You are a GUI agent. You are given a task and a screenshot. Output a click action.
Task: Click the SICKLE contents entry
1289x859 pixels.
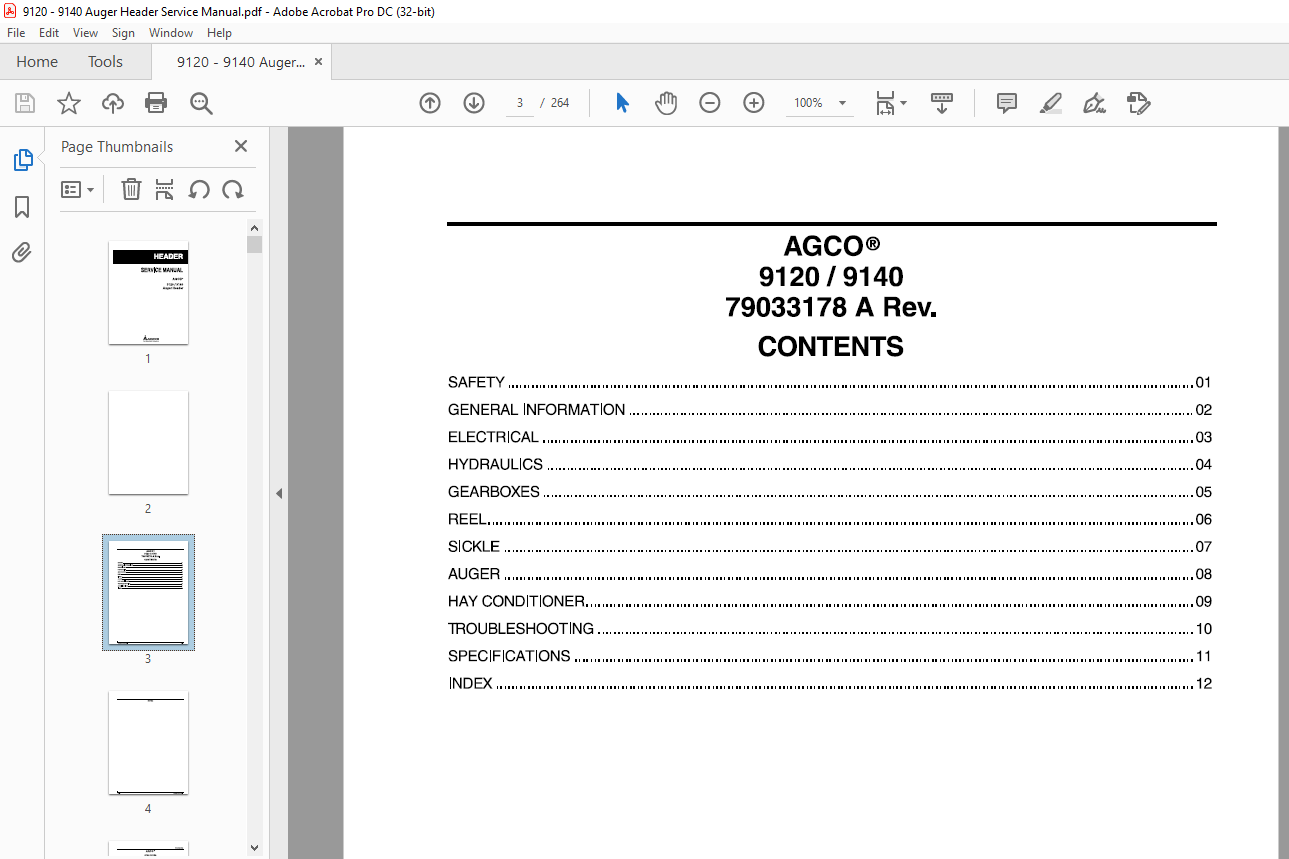[830, 547]
